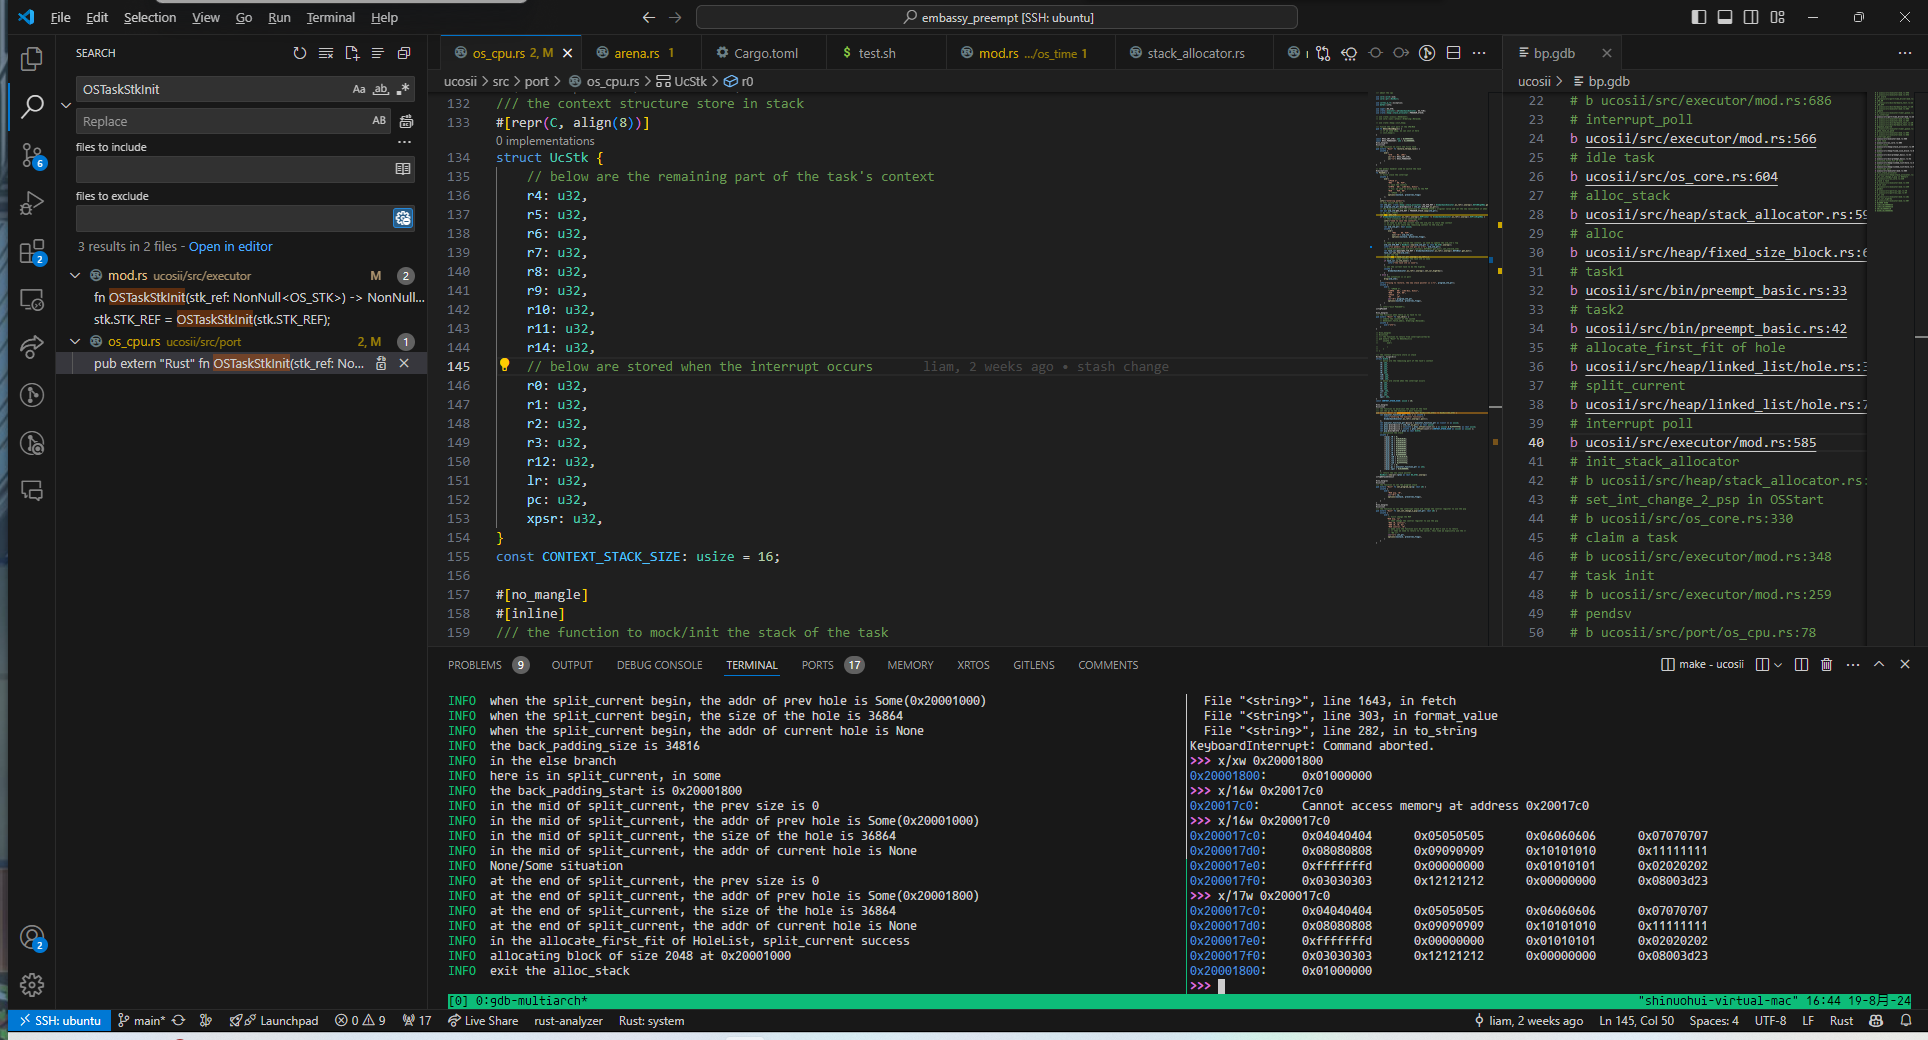Toggle search details ellipsis button

click(x=404, y=142)
